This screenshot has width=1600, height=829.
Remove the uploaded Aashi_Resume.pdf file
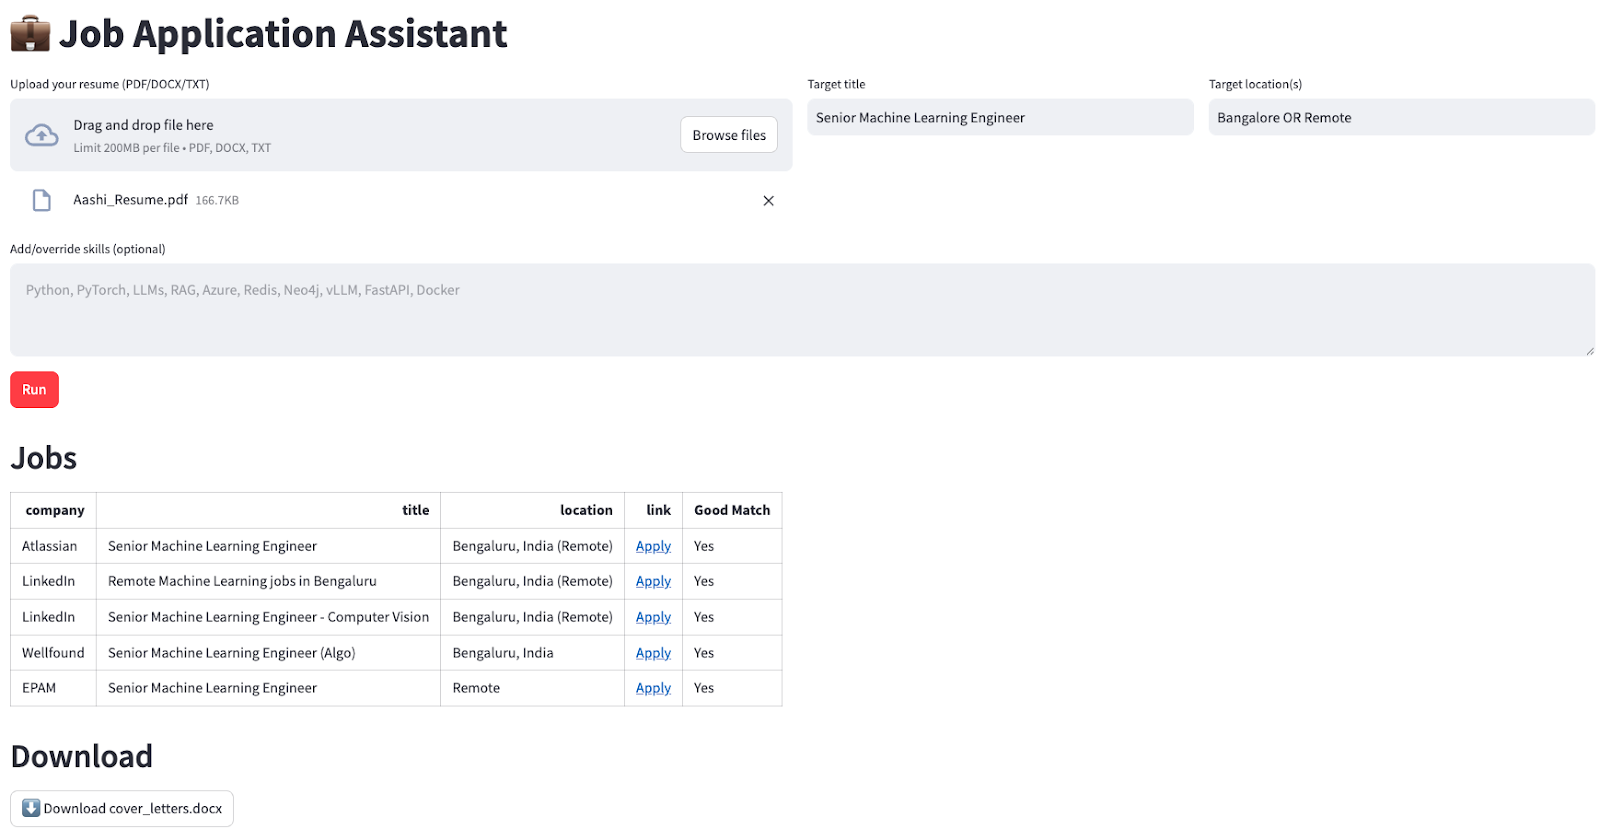tap(768, 201)
